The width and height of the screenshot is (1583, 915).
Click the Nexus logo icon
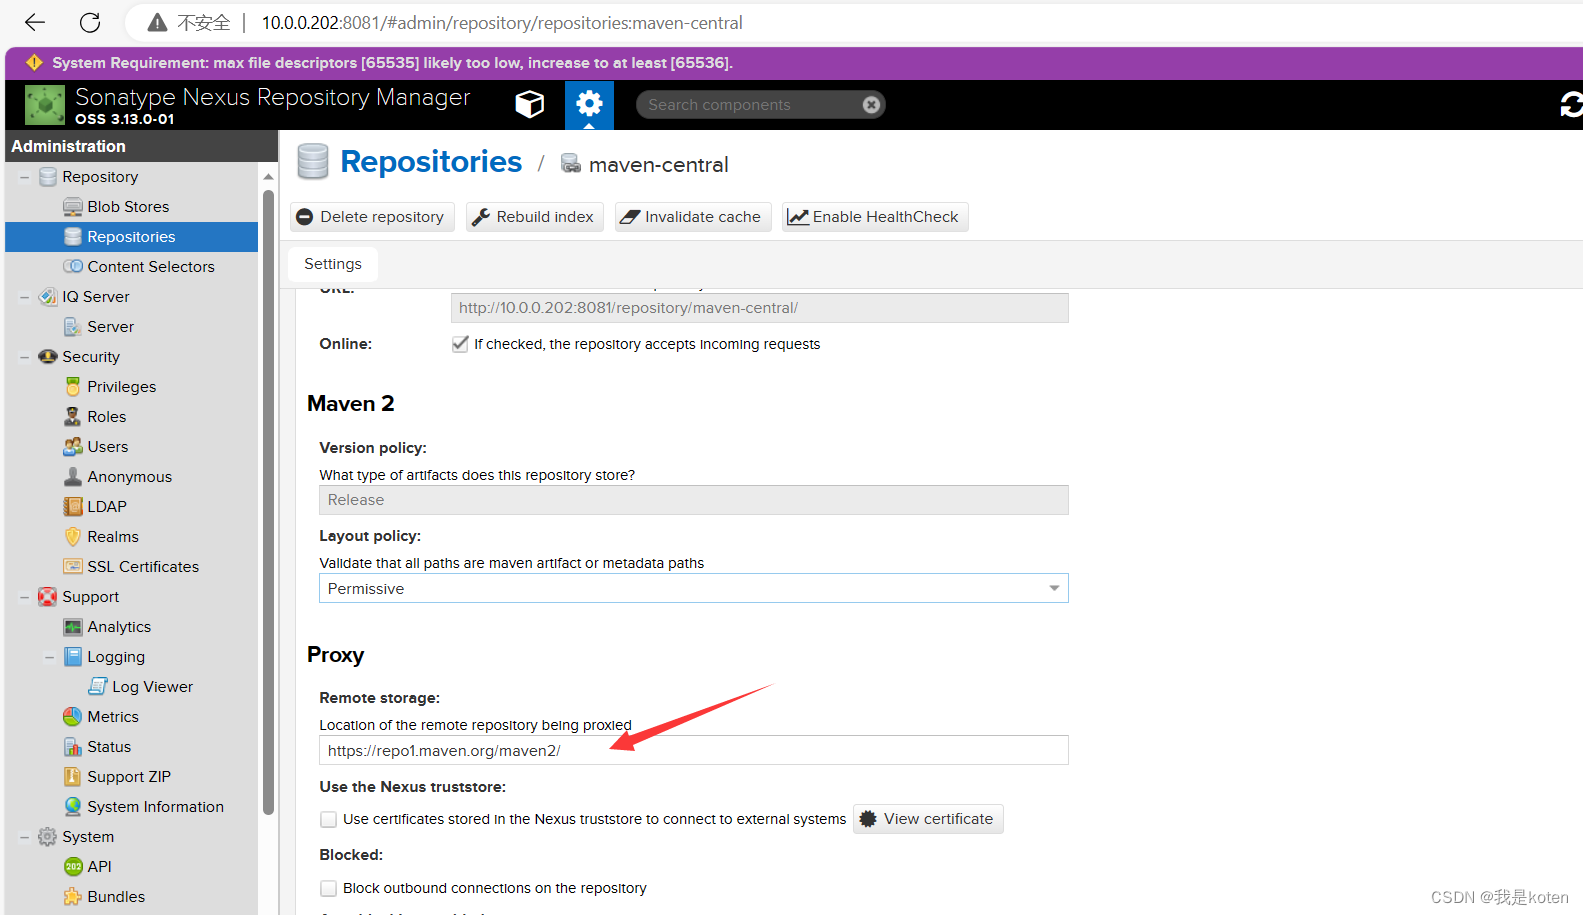pos(45,105)
